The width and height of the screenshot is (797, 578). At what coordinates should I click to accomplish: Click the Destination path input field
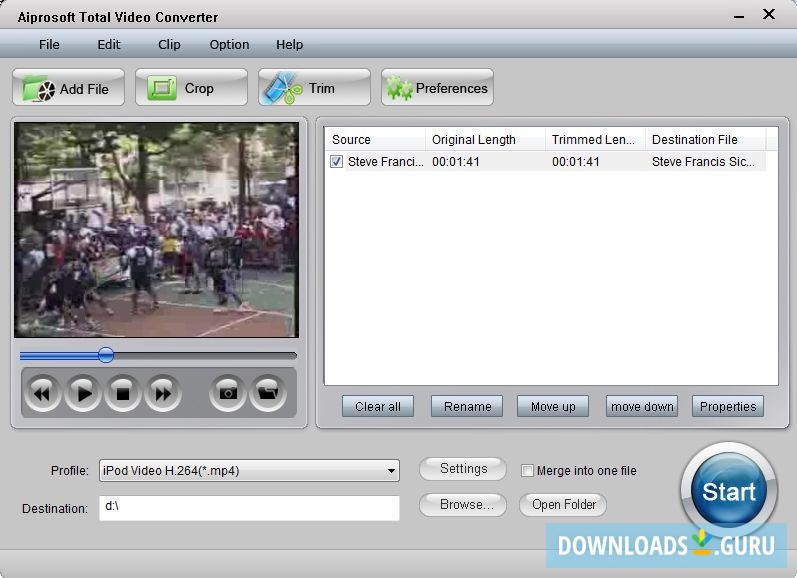(249, 508)
